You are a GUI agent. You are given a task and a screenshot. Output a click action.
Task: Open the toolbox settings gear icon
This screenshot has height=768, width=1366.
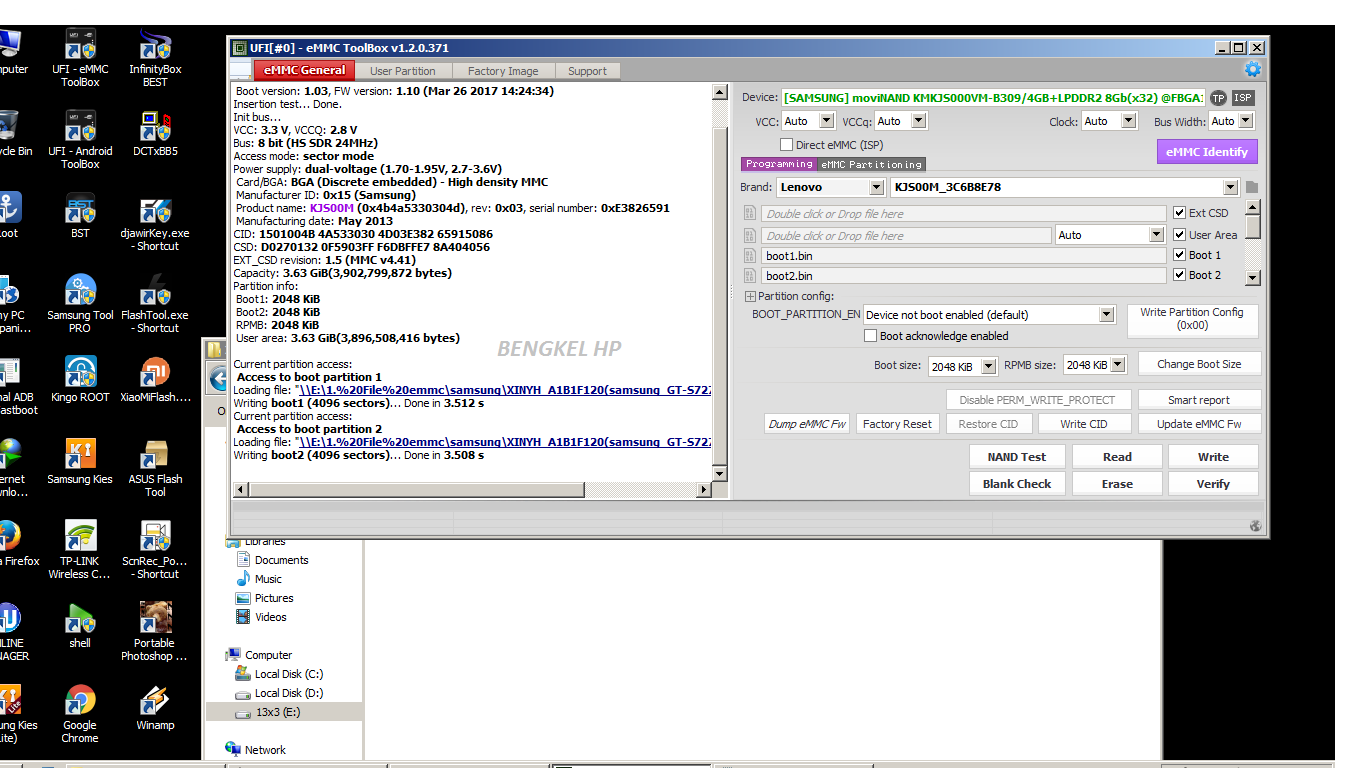pos(1253,69)
